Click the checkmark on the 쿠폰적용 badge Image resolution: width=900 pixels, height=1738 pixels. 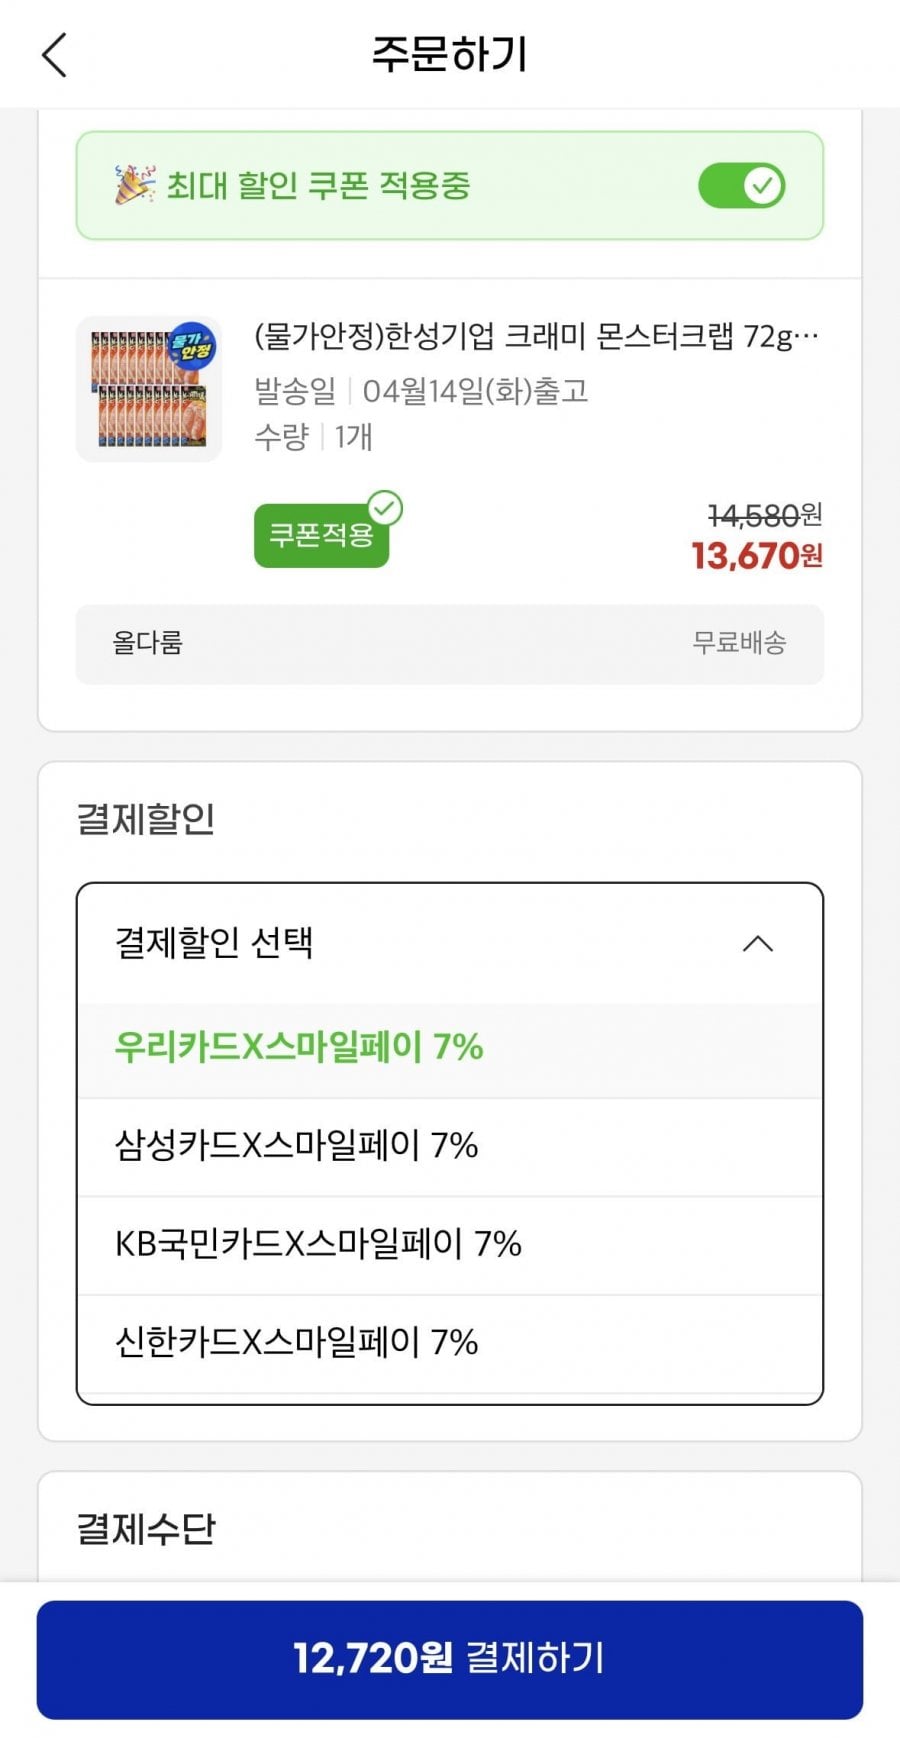(x=385, y=509)
